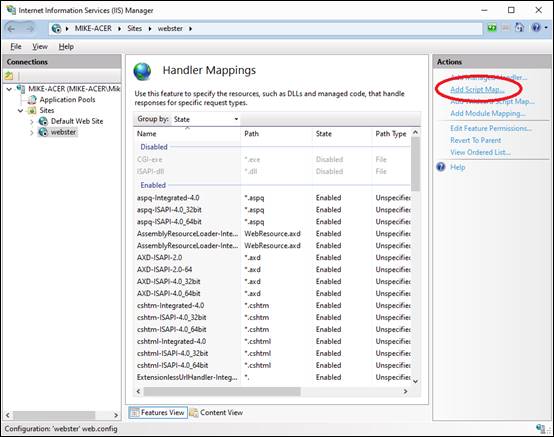This screenshot has width=554, height=437.
Task: Switch to the Content View tab
Action: pyautogui.click(x=216, y=412)
